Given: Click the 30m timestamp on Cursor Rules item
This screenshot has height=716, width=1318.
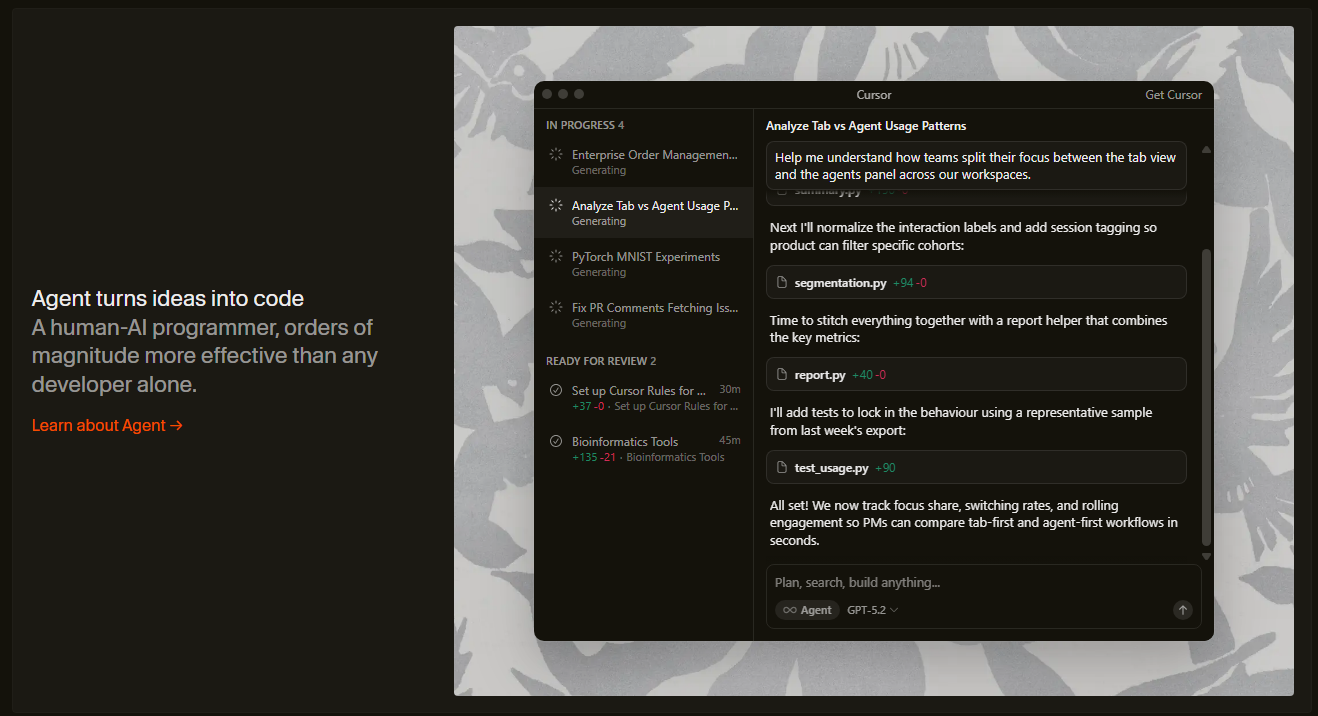Looking at the screenshot, I should [730, 389].
